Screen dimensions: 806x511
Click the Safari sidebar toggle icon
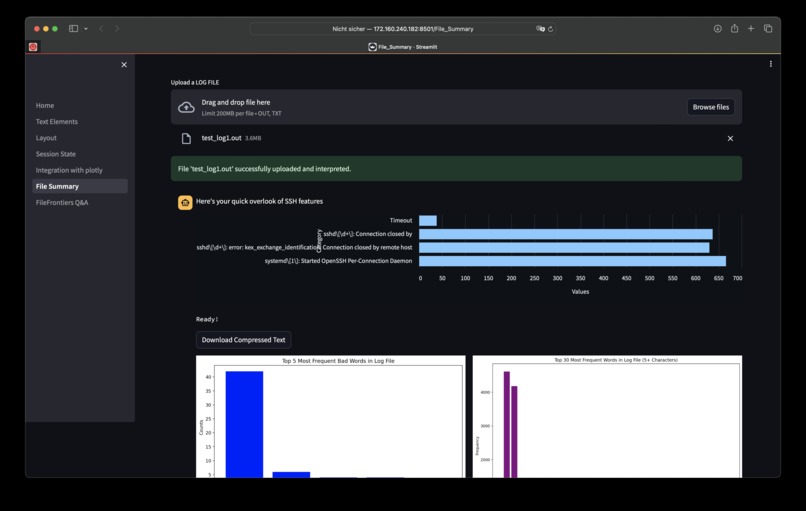point(74,29)
